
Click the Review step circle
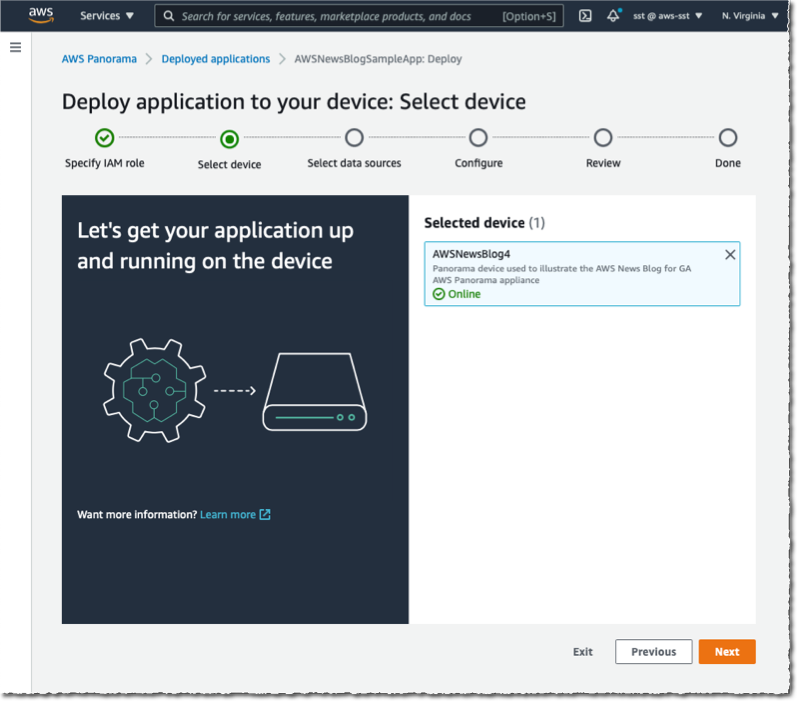click(x=603, y=137)
